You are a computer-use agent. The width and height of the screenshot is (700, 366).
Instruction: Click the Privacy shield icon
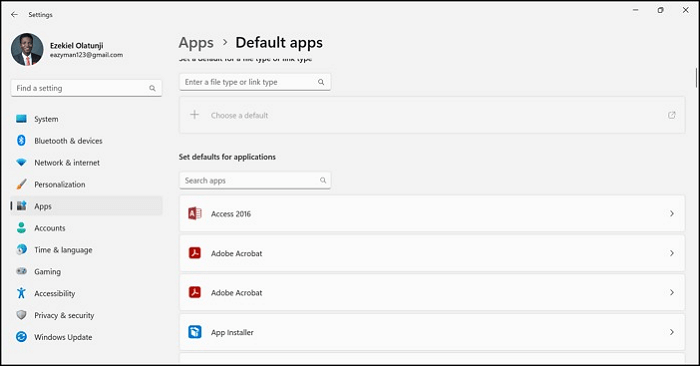tap(21, 315)
